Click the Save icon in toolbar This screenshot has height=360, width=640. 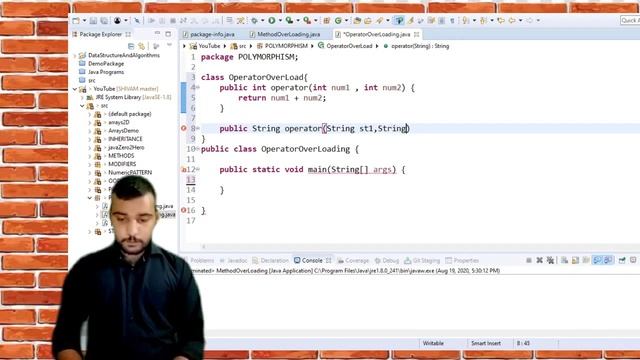click(x=93, y=20)
